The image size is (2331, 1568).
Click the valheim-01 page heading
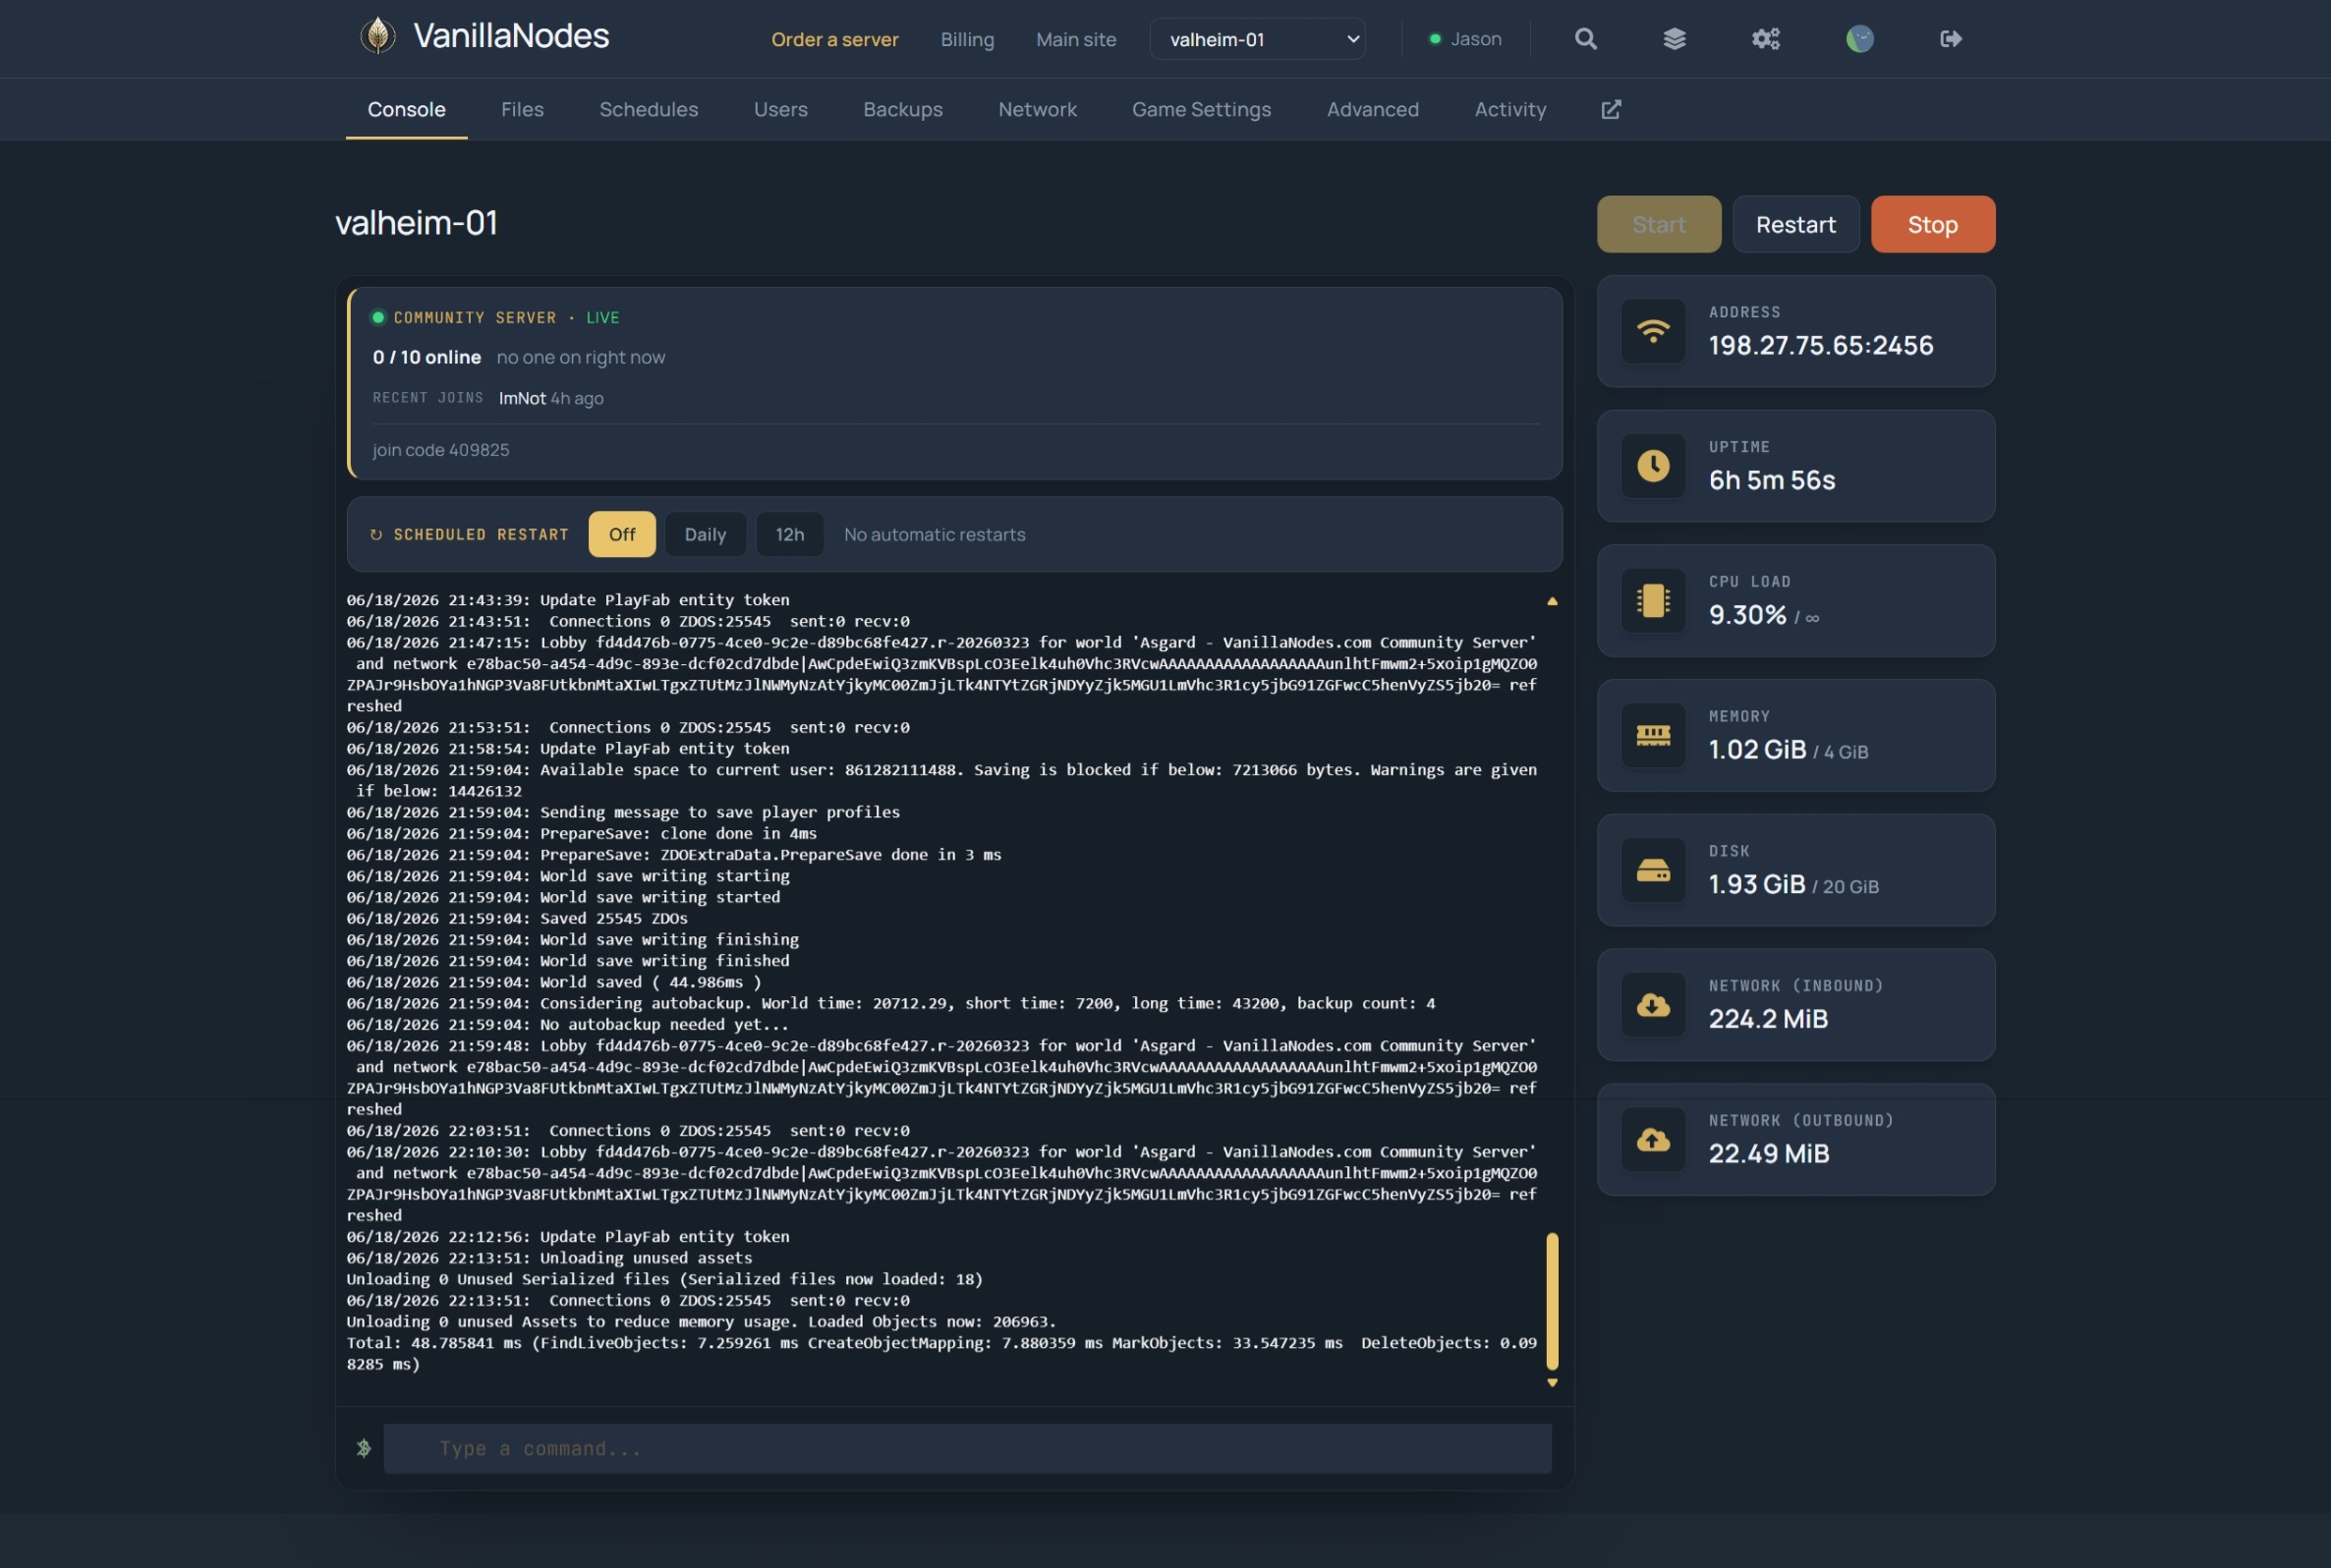416,222
